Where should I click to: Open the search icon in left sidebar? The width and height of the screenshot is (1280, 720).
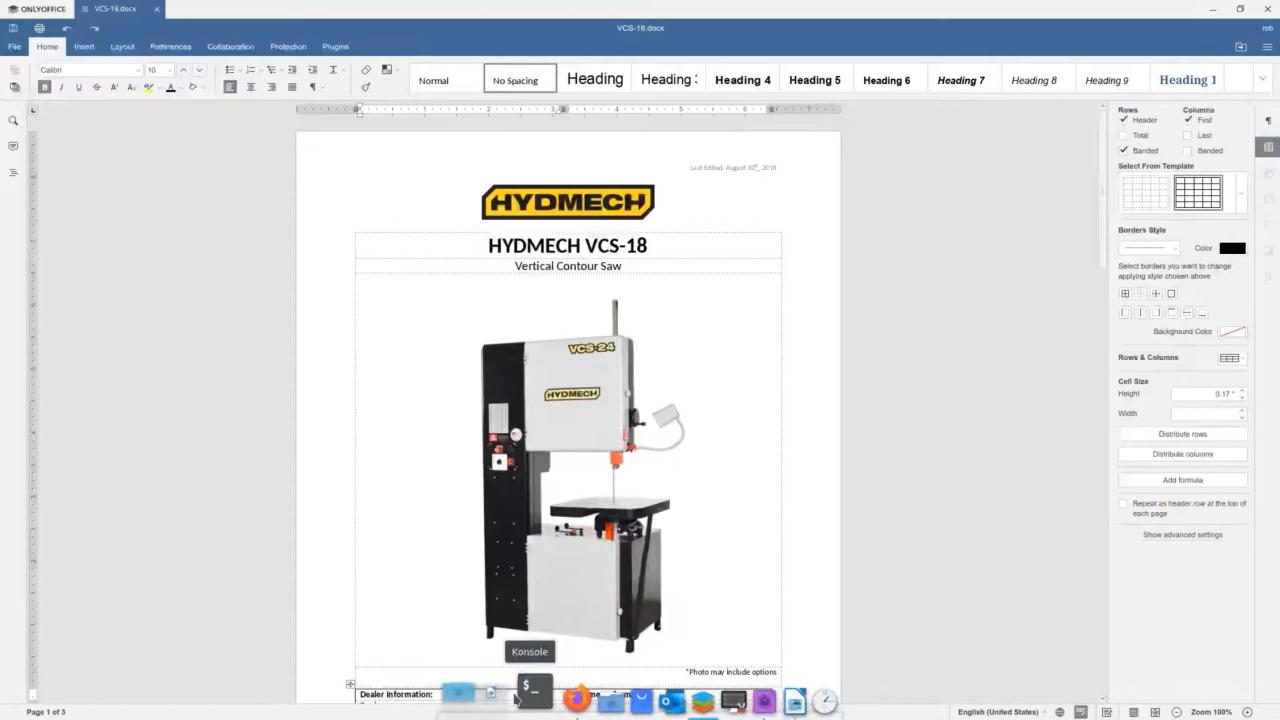[x=13, y=120]
